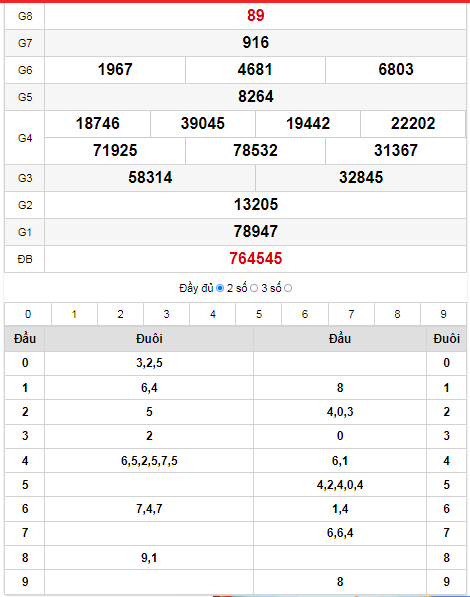This screenshot has width=470, height=597.
Task: Choose digit 4 in the number filter row
Action: click(x=213, y=314)
